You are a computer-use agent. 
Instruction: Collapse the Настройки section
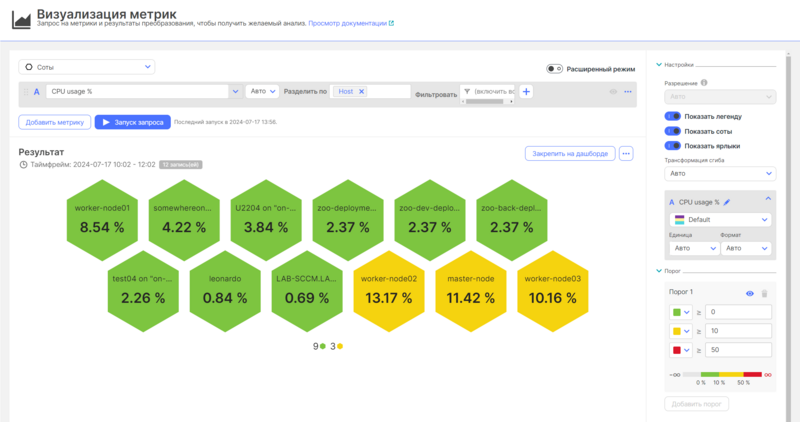[659, 65]
